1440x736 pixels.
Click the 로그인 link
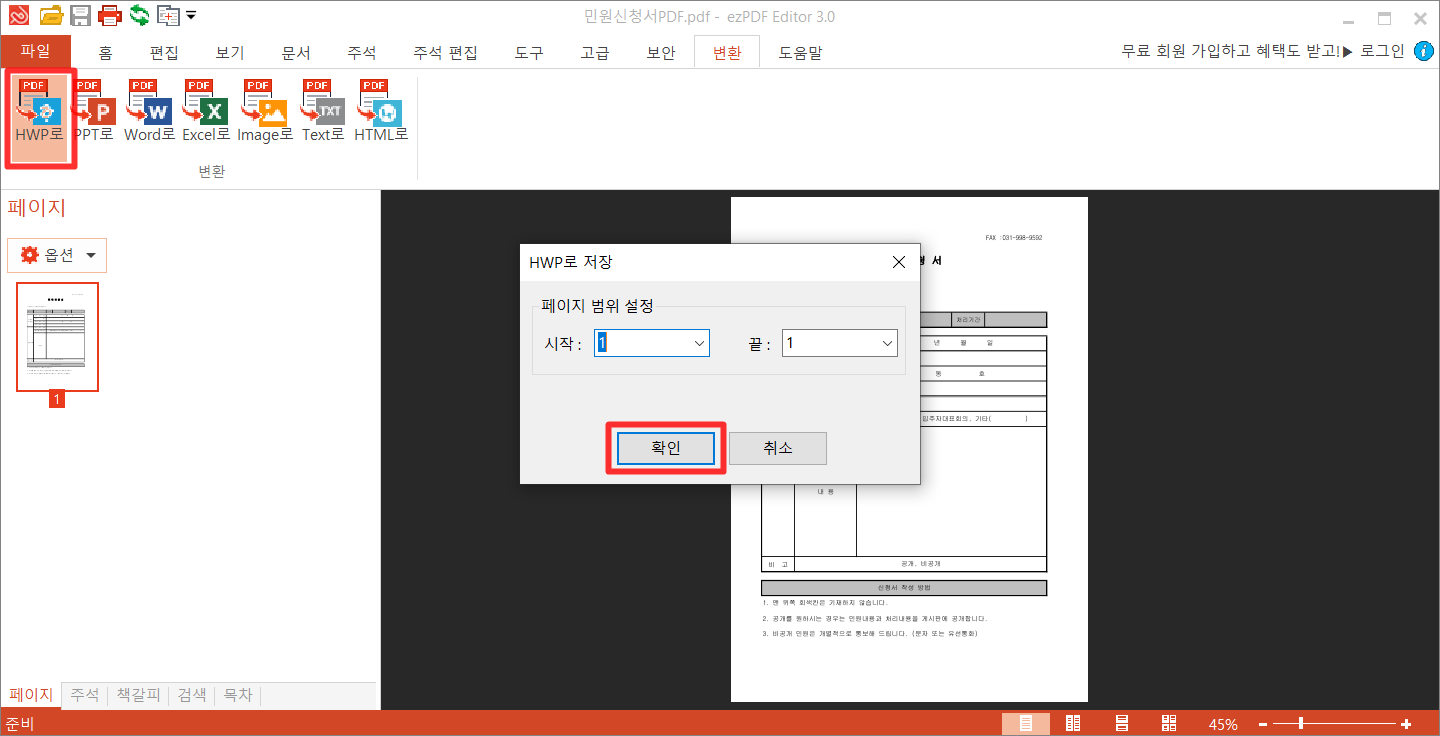[1381, 51]
